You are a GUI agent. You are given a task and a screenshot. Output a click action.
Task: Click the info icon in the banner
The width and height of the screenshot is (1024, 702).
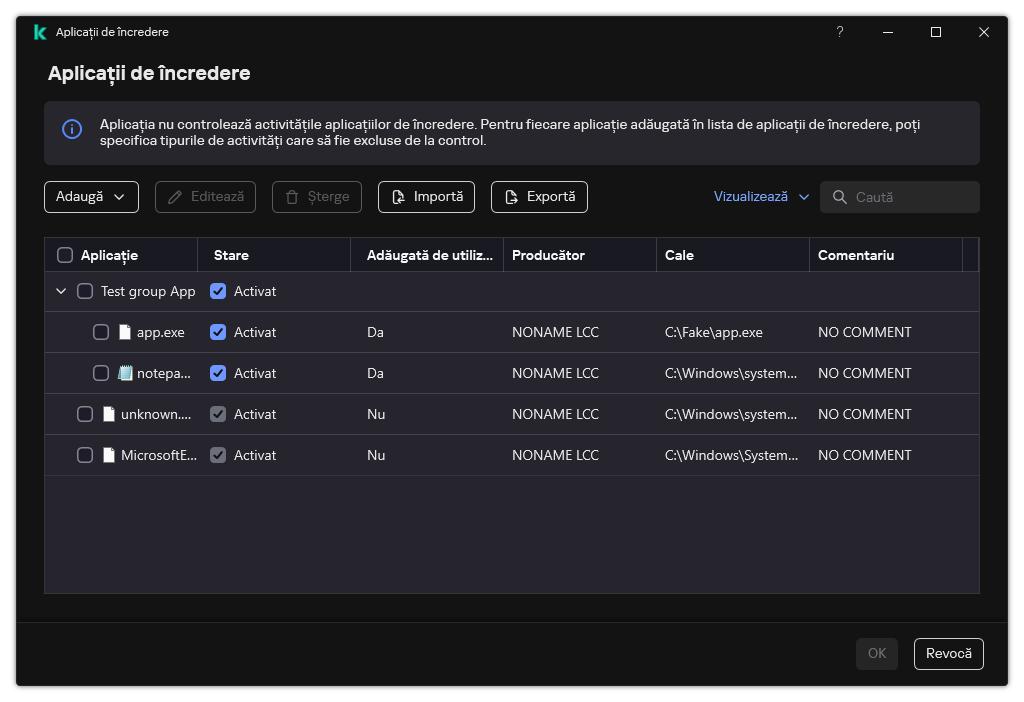[72, 129]
